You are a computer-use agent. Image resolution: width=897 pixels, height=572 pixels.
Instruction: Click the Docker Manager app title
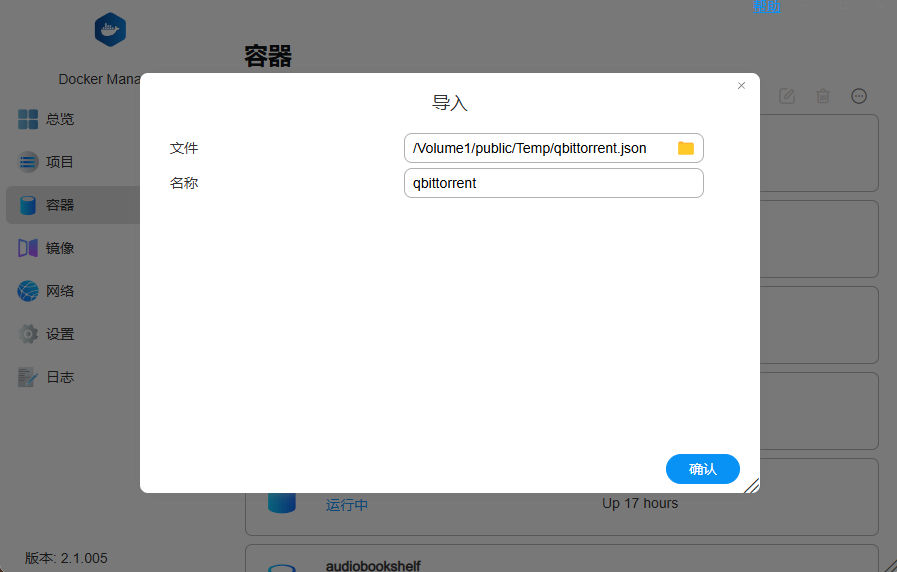[x=100, y=79]
